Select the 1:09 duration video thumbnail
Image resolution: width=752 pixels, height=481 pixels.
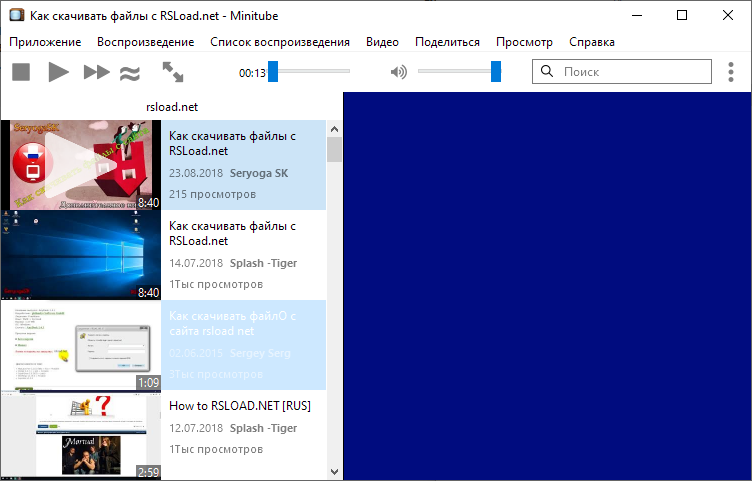click(x=81, y=345)
